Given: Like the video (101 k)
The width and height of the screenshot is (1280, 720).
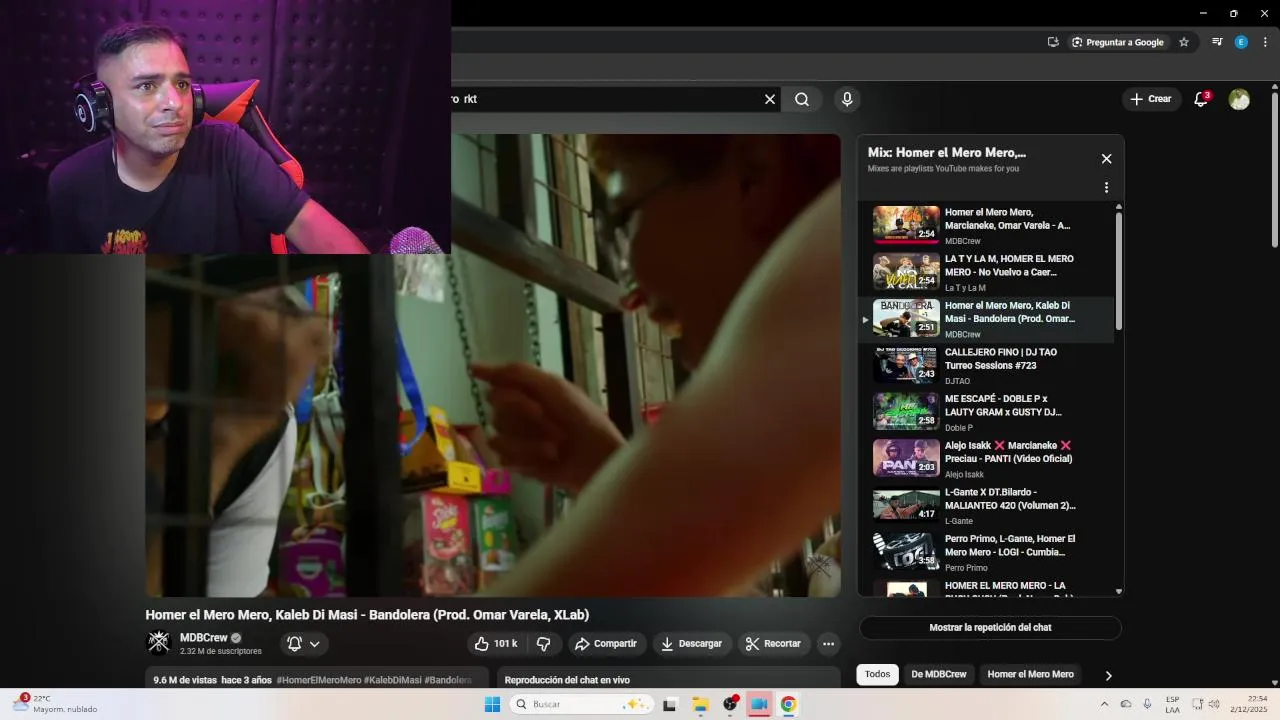Looking at the screenshot, I should (496, 644).
